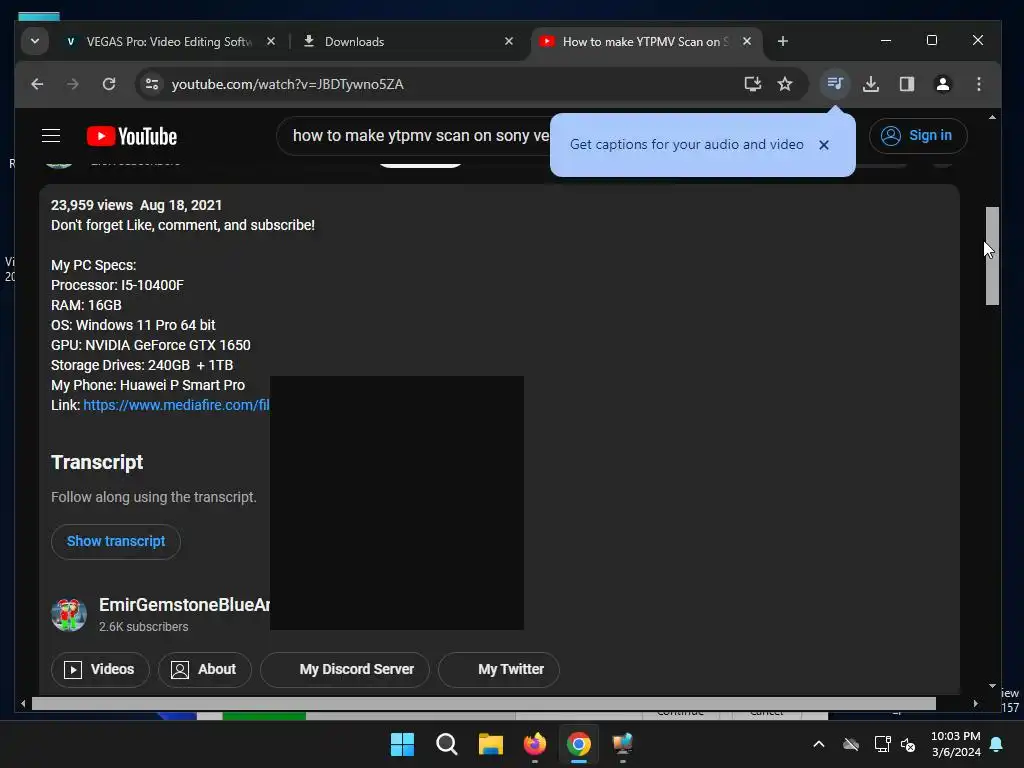Open the Chrome profile icon

click(x=942, y=84)
